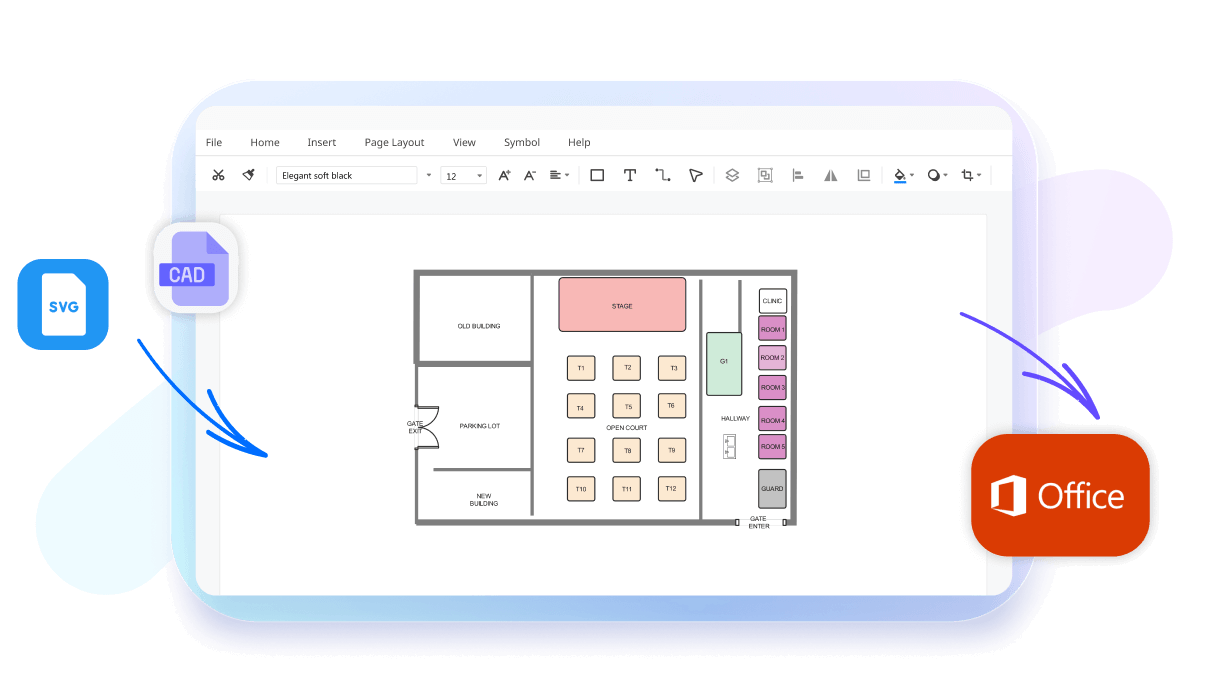
Task: Click the SVG file icon
Action: [63, 304]
